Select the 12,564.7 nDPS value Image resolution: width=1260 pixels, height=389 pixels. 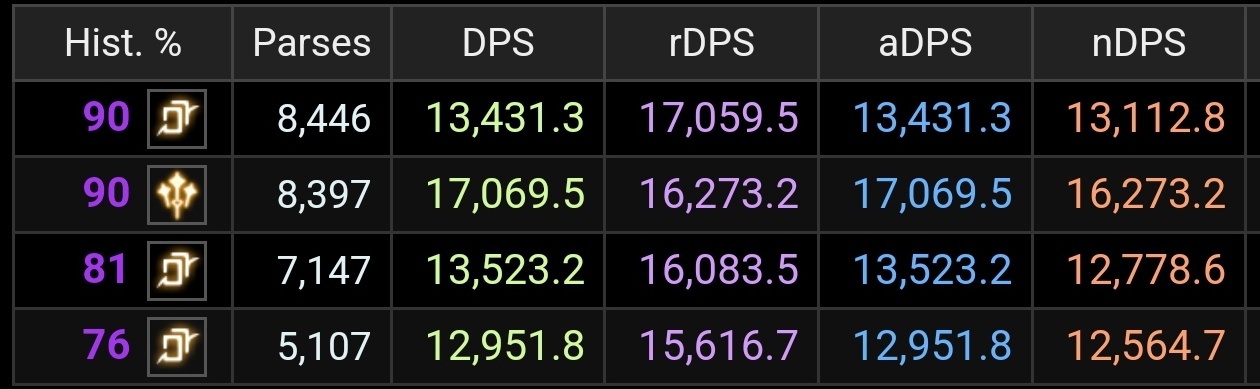1146,346
